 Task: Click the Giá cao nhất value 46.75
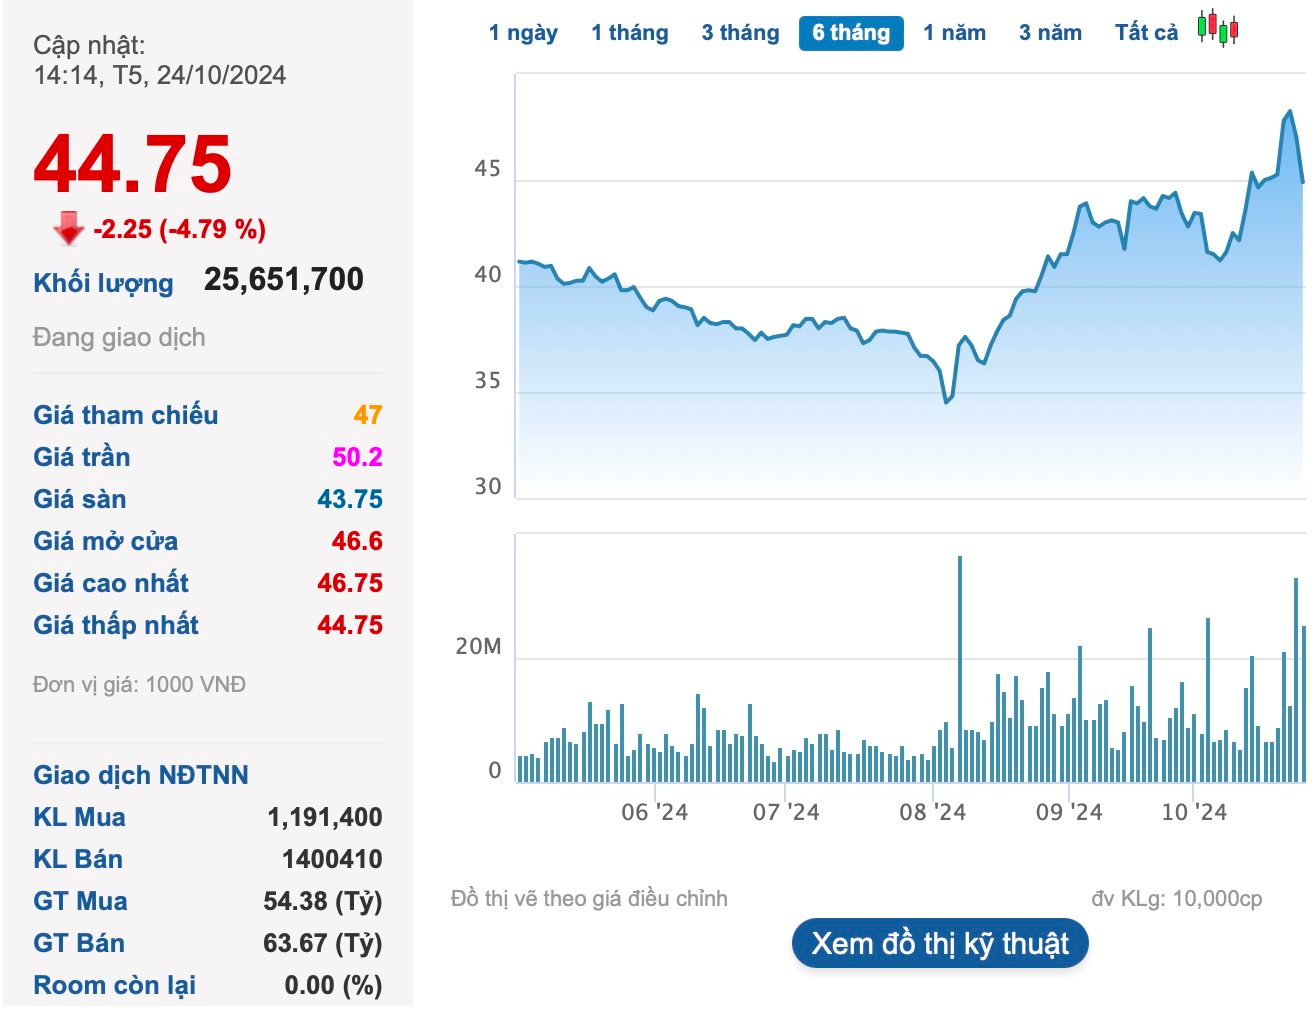(x=350, y=583)
